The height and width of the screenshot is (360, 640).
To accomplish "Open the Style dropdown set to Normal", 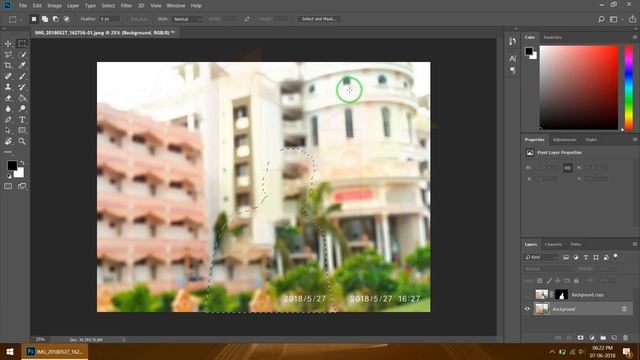I will tap(187, 19).
